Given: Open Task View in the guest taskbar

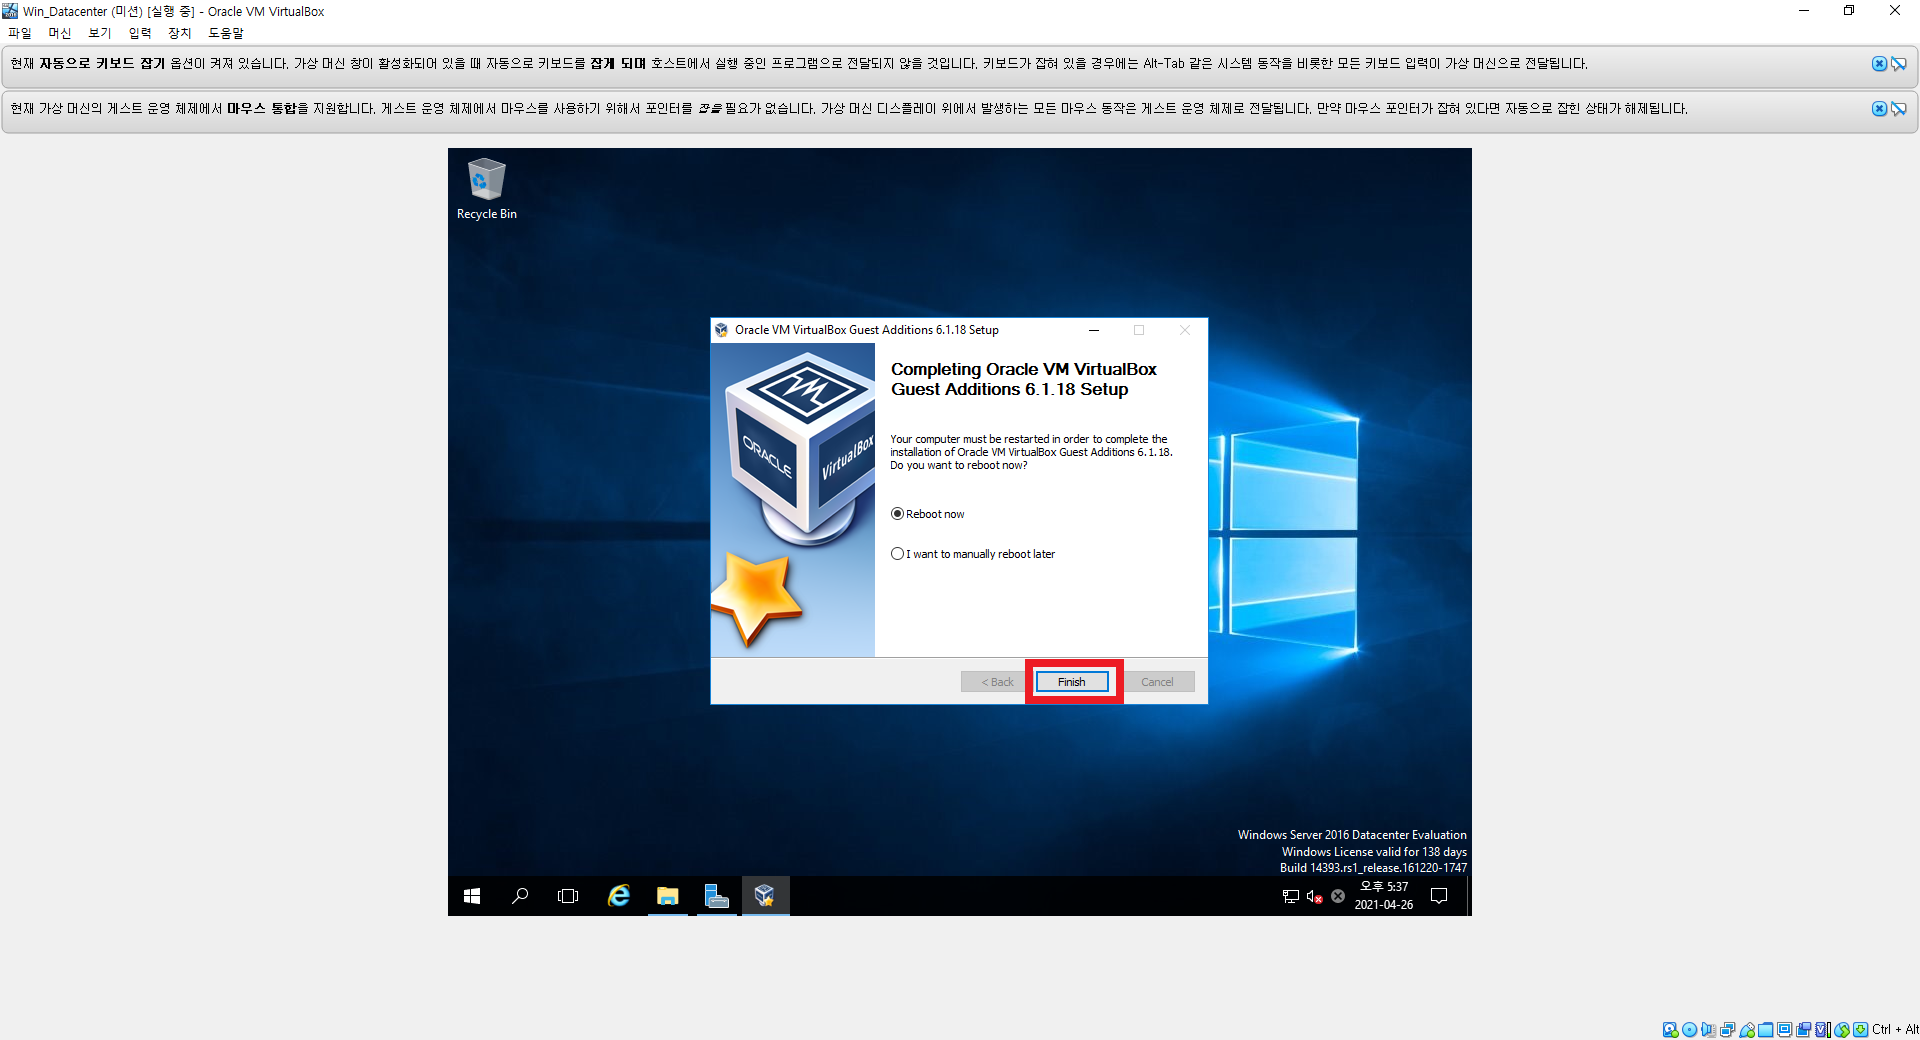Looking at the screenshot, I should tap(568, 896).
